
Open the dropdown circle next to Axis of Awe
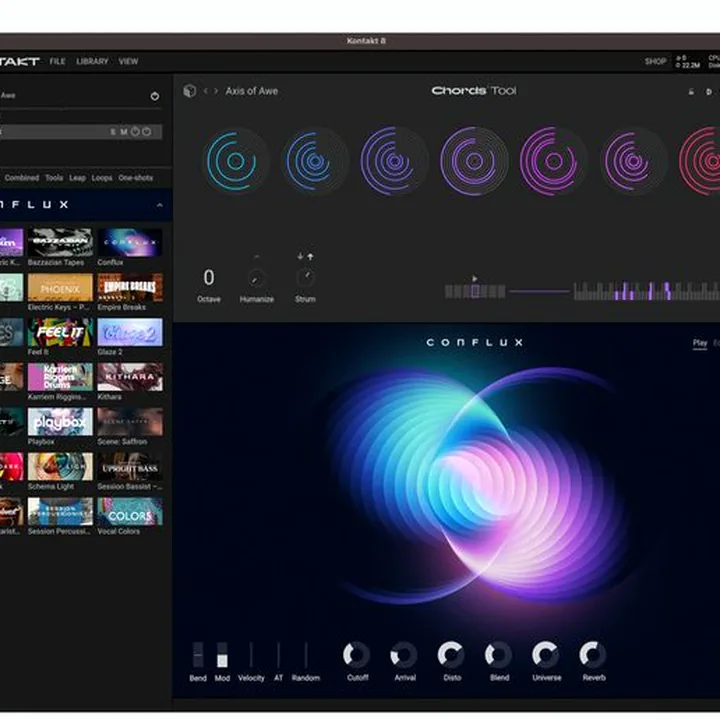[x=155, y=96]
